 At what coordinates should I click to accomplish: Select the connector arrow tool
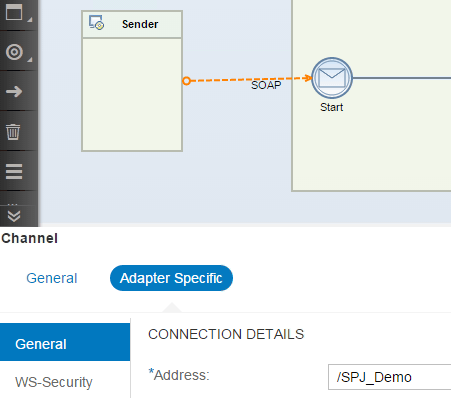coord(14,91)
